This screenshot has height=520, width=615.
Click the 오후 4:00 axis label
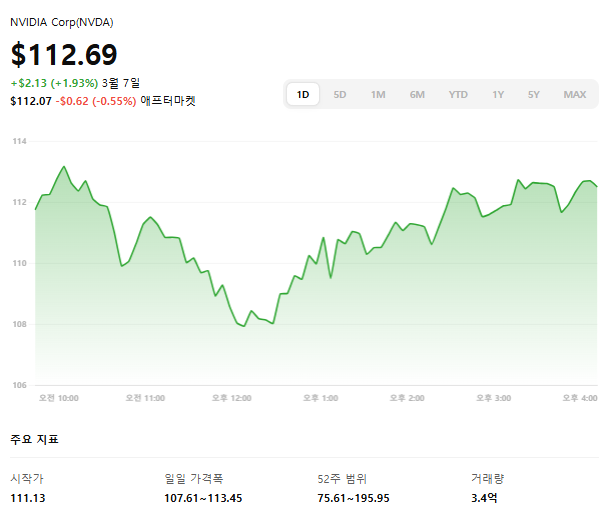point(580,398)
